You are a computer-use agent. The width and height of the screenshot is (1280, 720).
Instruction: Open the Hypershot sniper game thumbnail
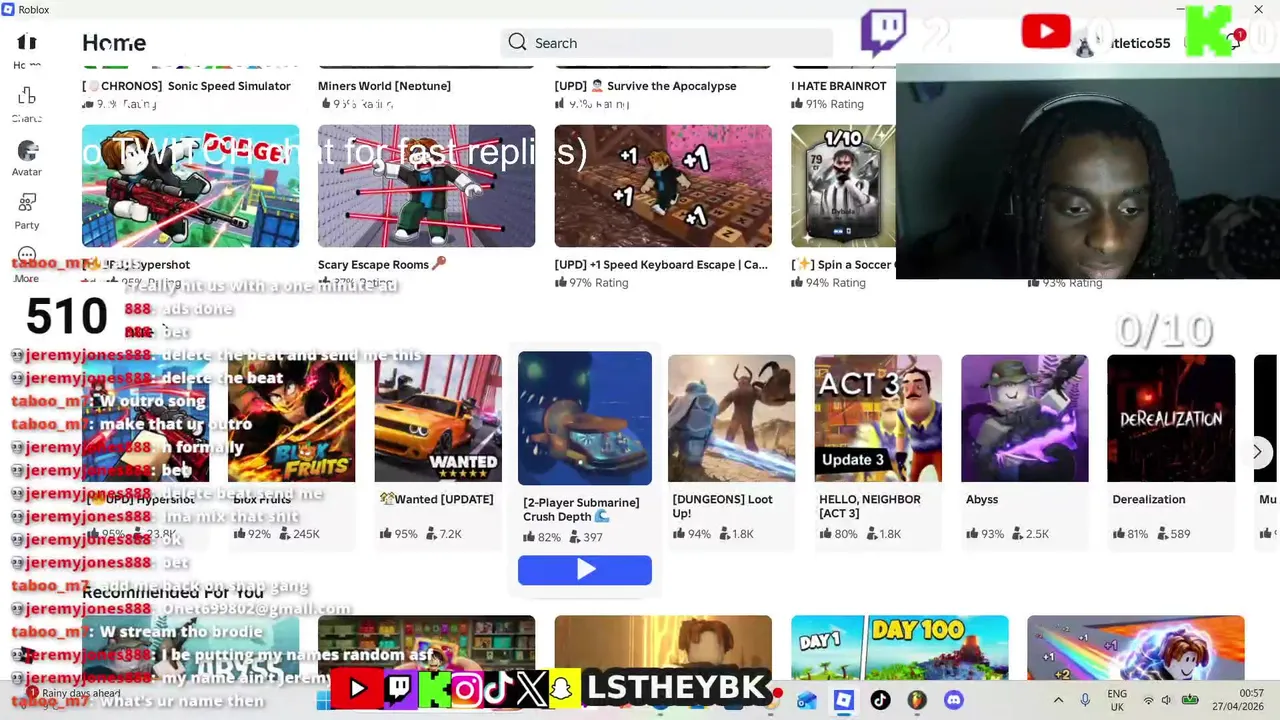[x=190, y=186]
